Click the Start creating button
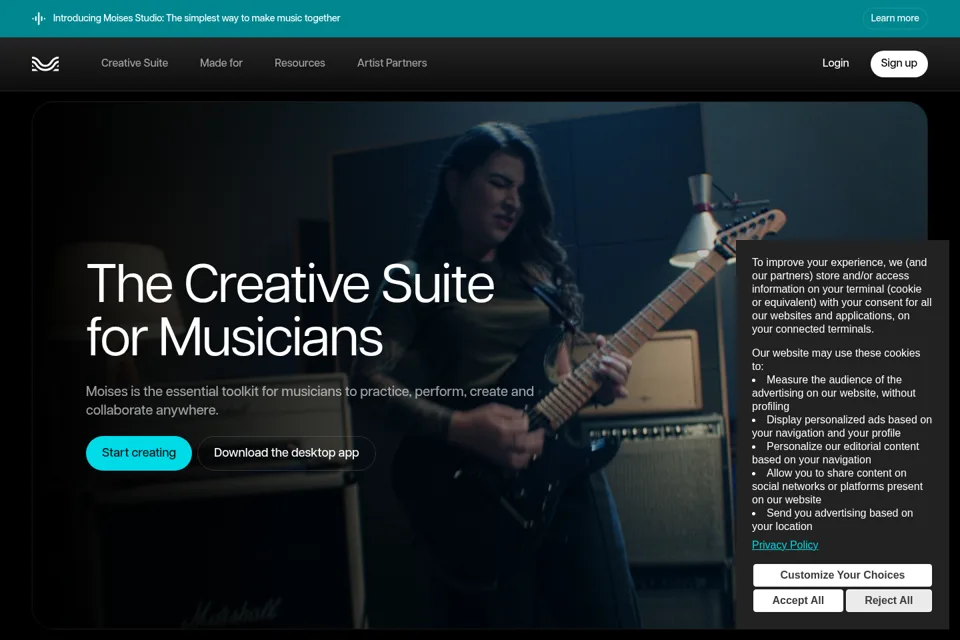This screenshot has width=960, height=640. point(139,453)
